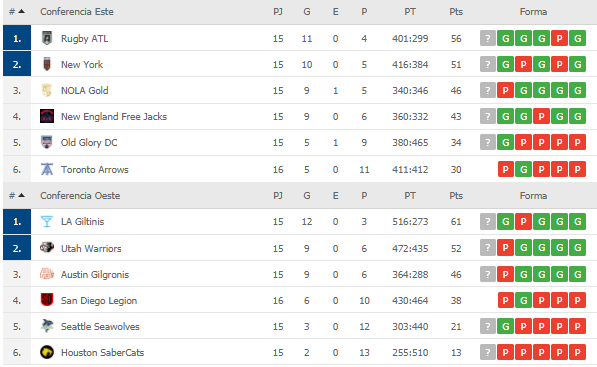Sort Conferencia Este table by G column
The height and width of the screenshot is (367, 597).
click(x=306, y=12)
